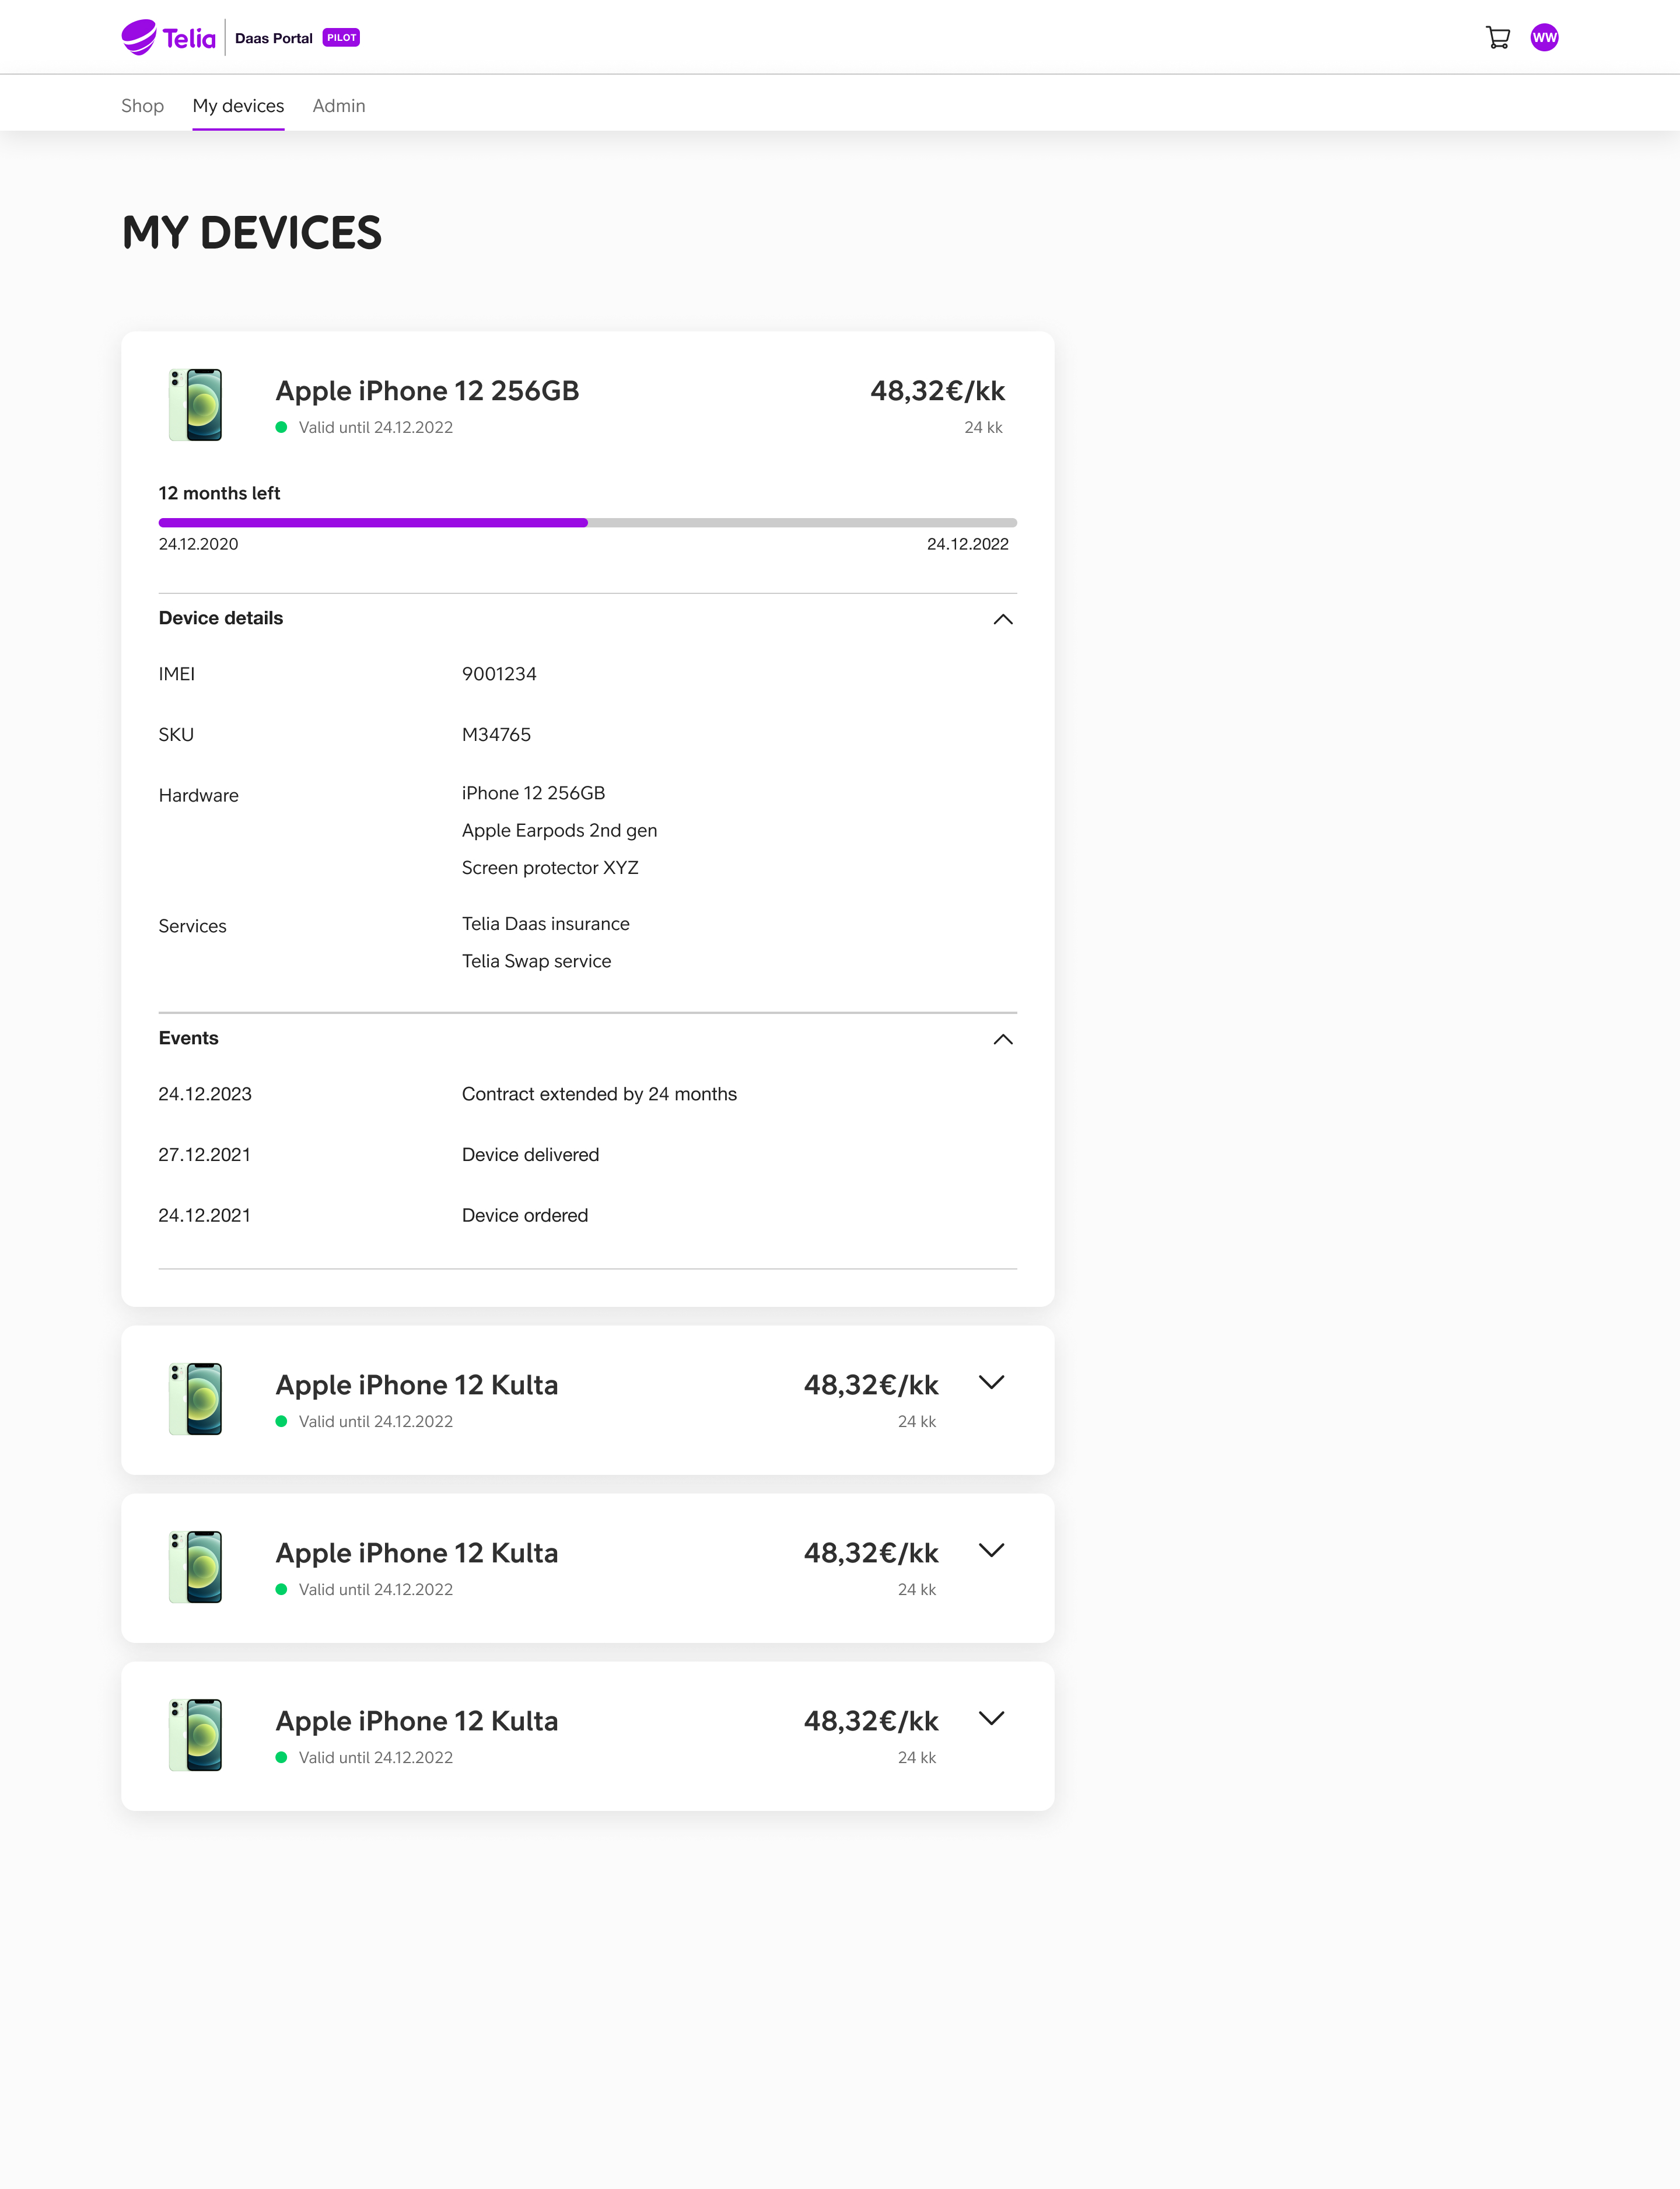
Task: Select the My devices tab
Action: tap(238, 106)
